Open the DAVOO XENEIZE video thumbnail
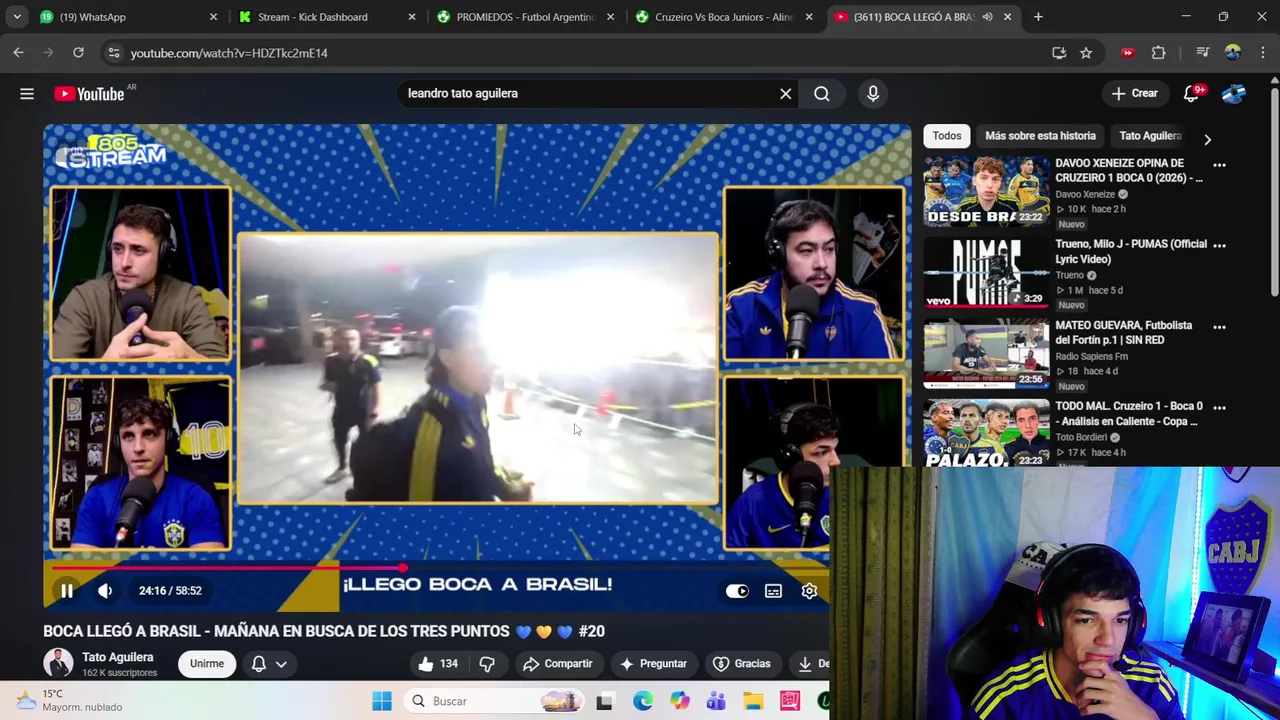Screen dimensions: 1280x720 986,190
